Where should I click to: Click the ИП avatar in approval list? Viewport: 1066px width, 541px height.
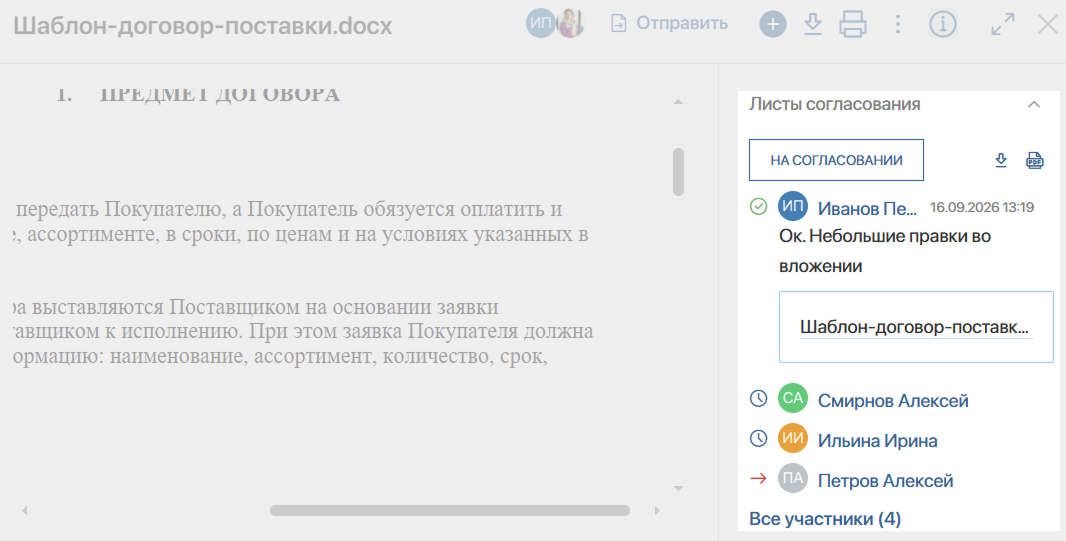tap(793, 206)
